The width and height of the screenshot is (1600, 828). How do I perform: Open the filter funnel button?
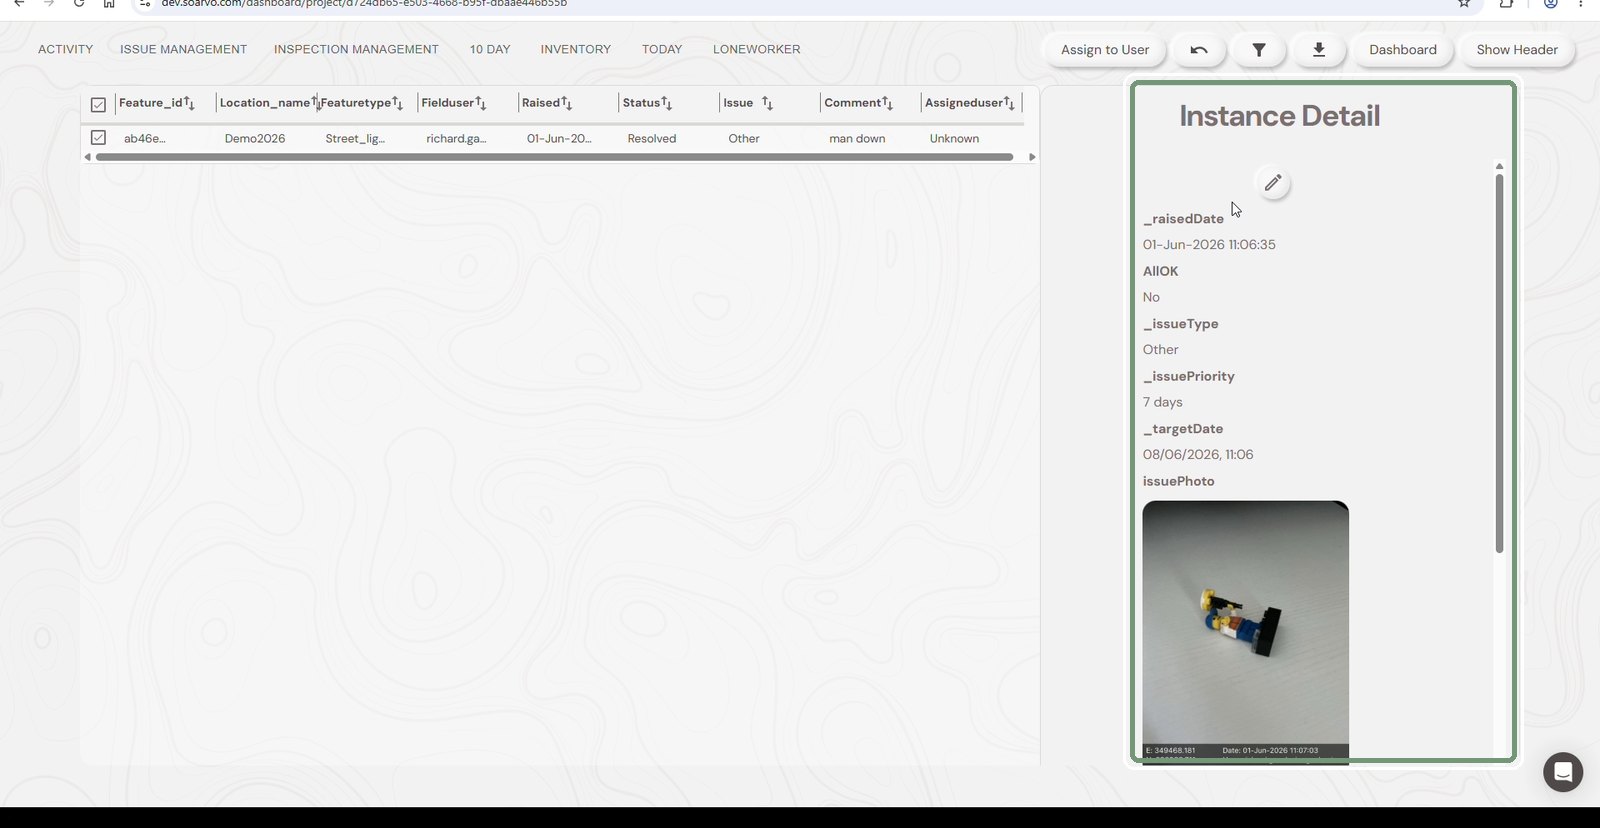(x=1259, y=50)
